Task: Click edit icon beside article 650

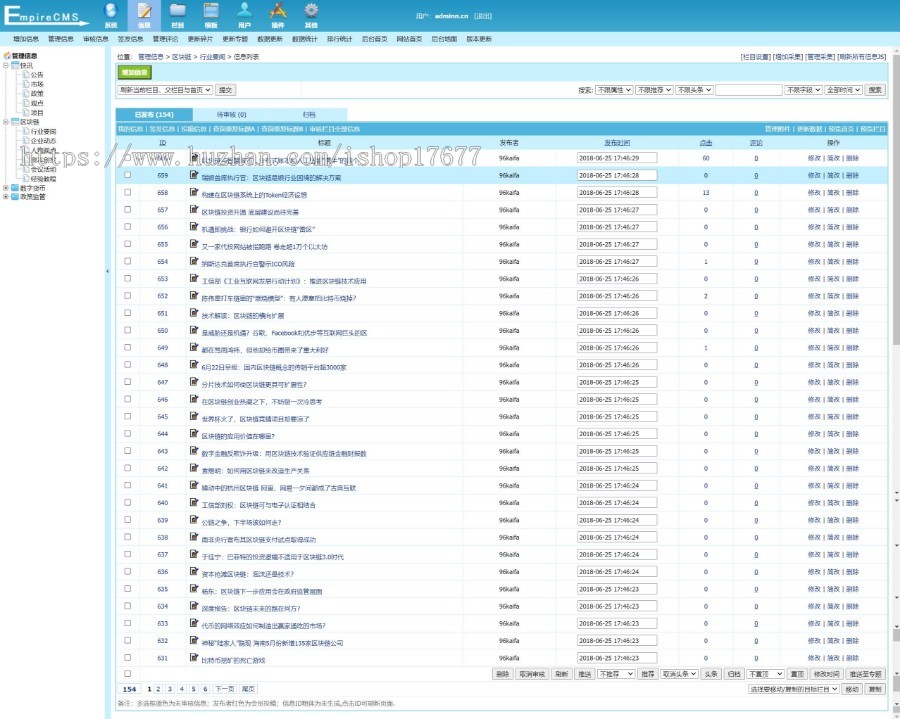Action: click(x=194, y=330)
